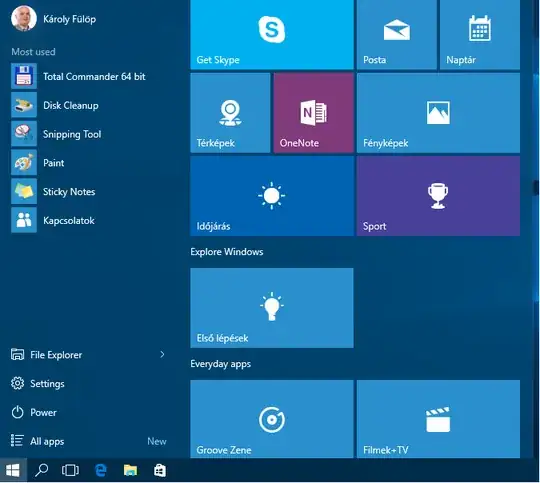Click the Total Commander floppy disk icon
This screenshot has width=540, height=483.
tap(24, 76)
